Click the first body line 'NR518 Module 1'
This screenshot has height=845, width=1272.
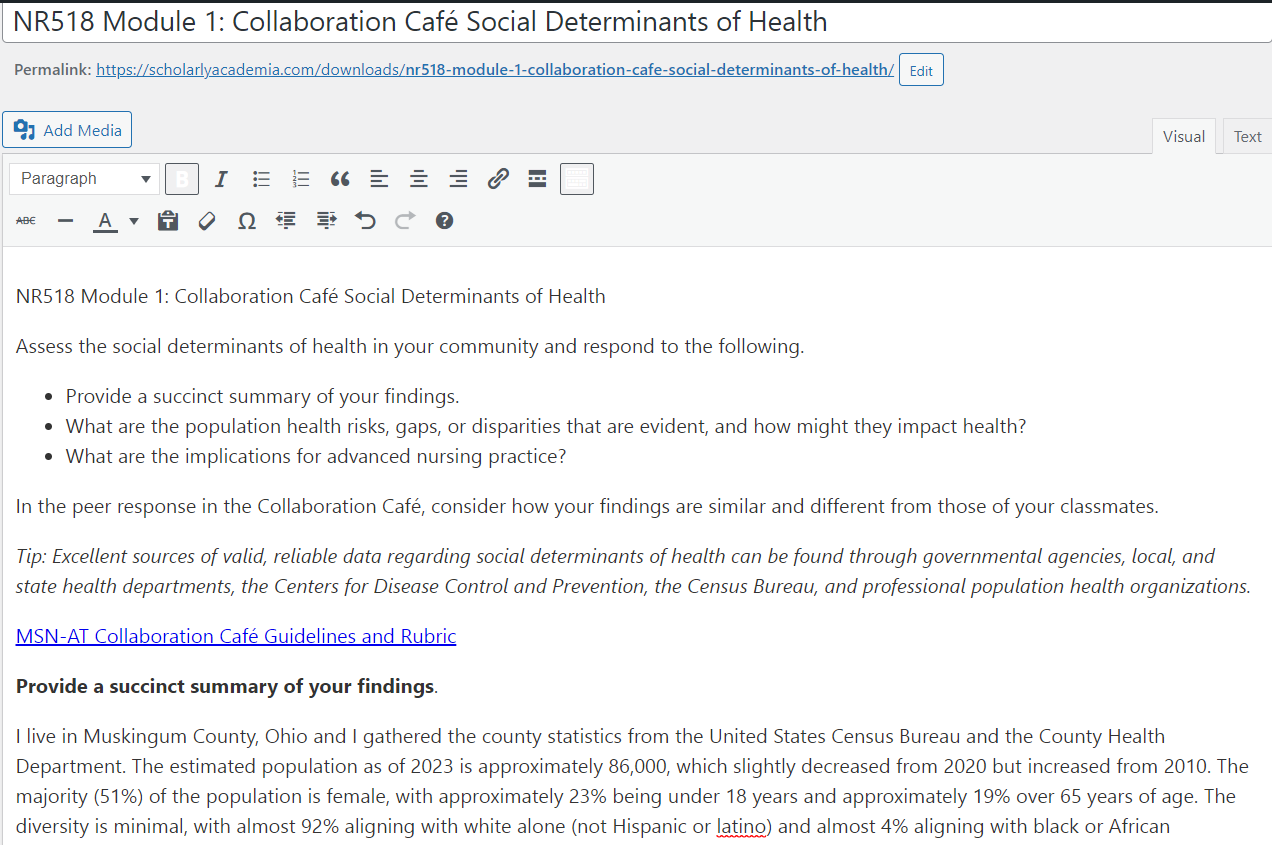pyautogui.click(x=311, y=296)
